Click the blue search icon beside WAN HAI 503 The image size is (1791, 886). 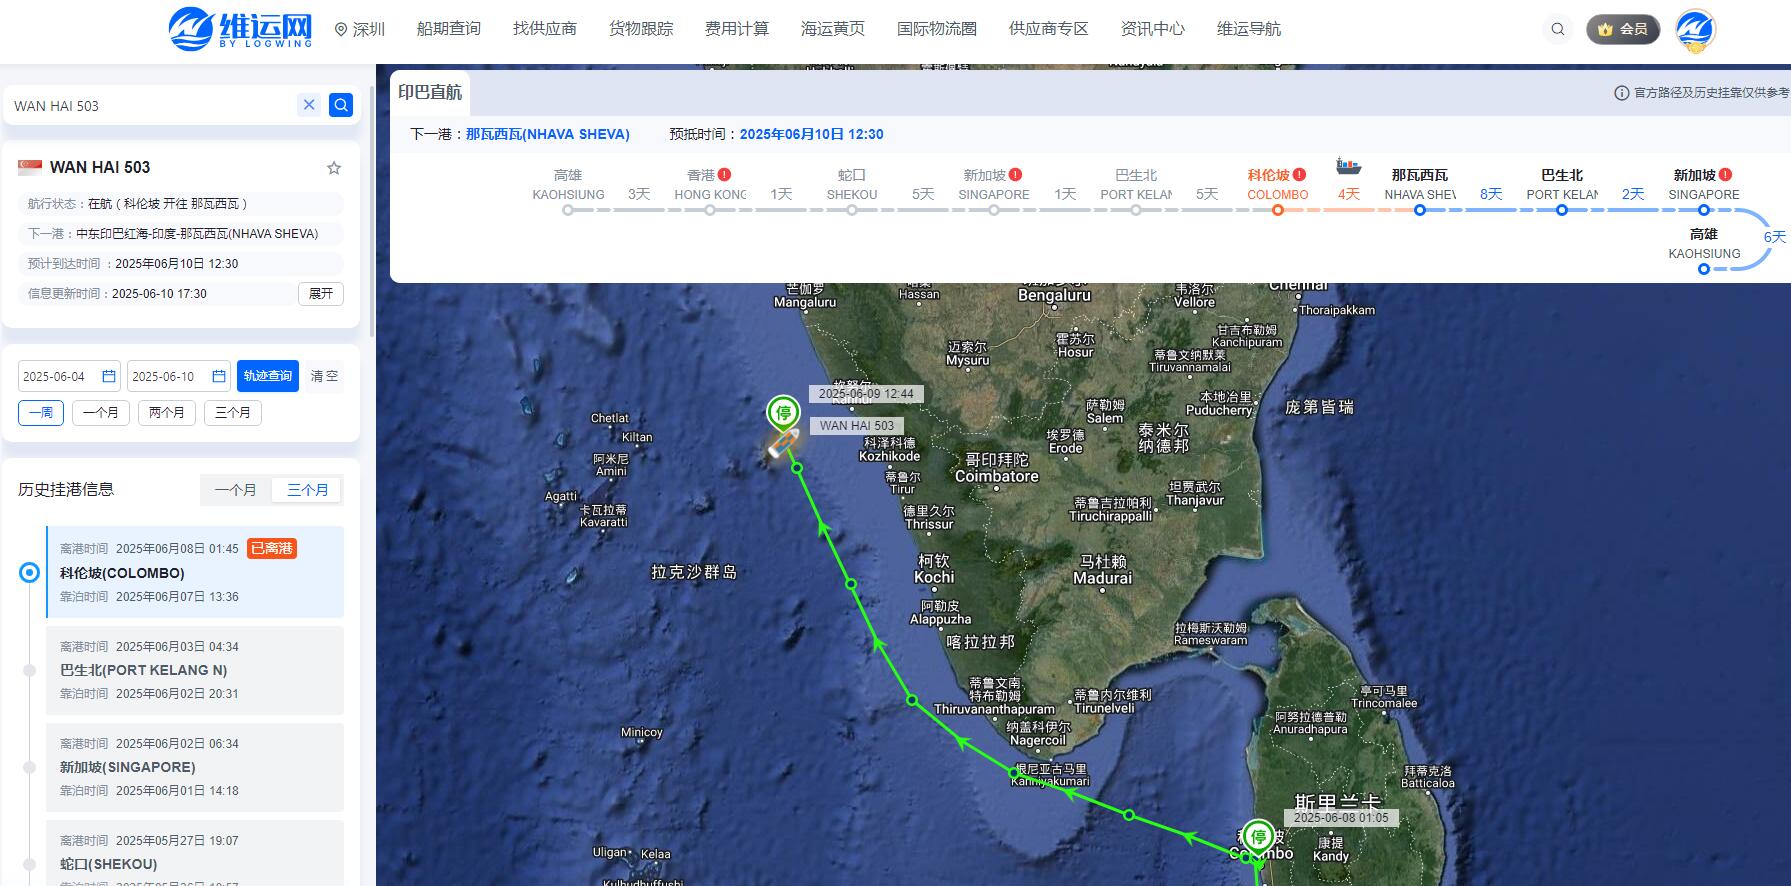(341, 105)
